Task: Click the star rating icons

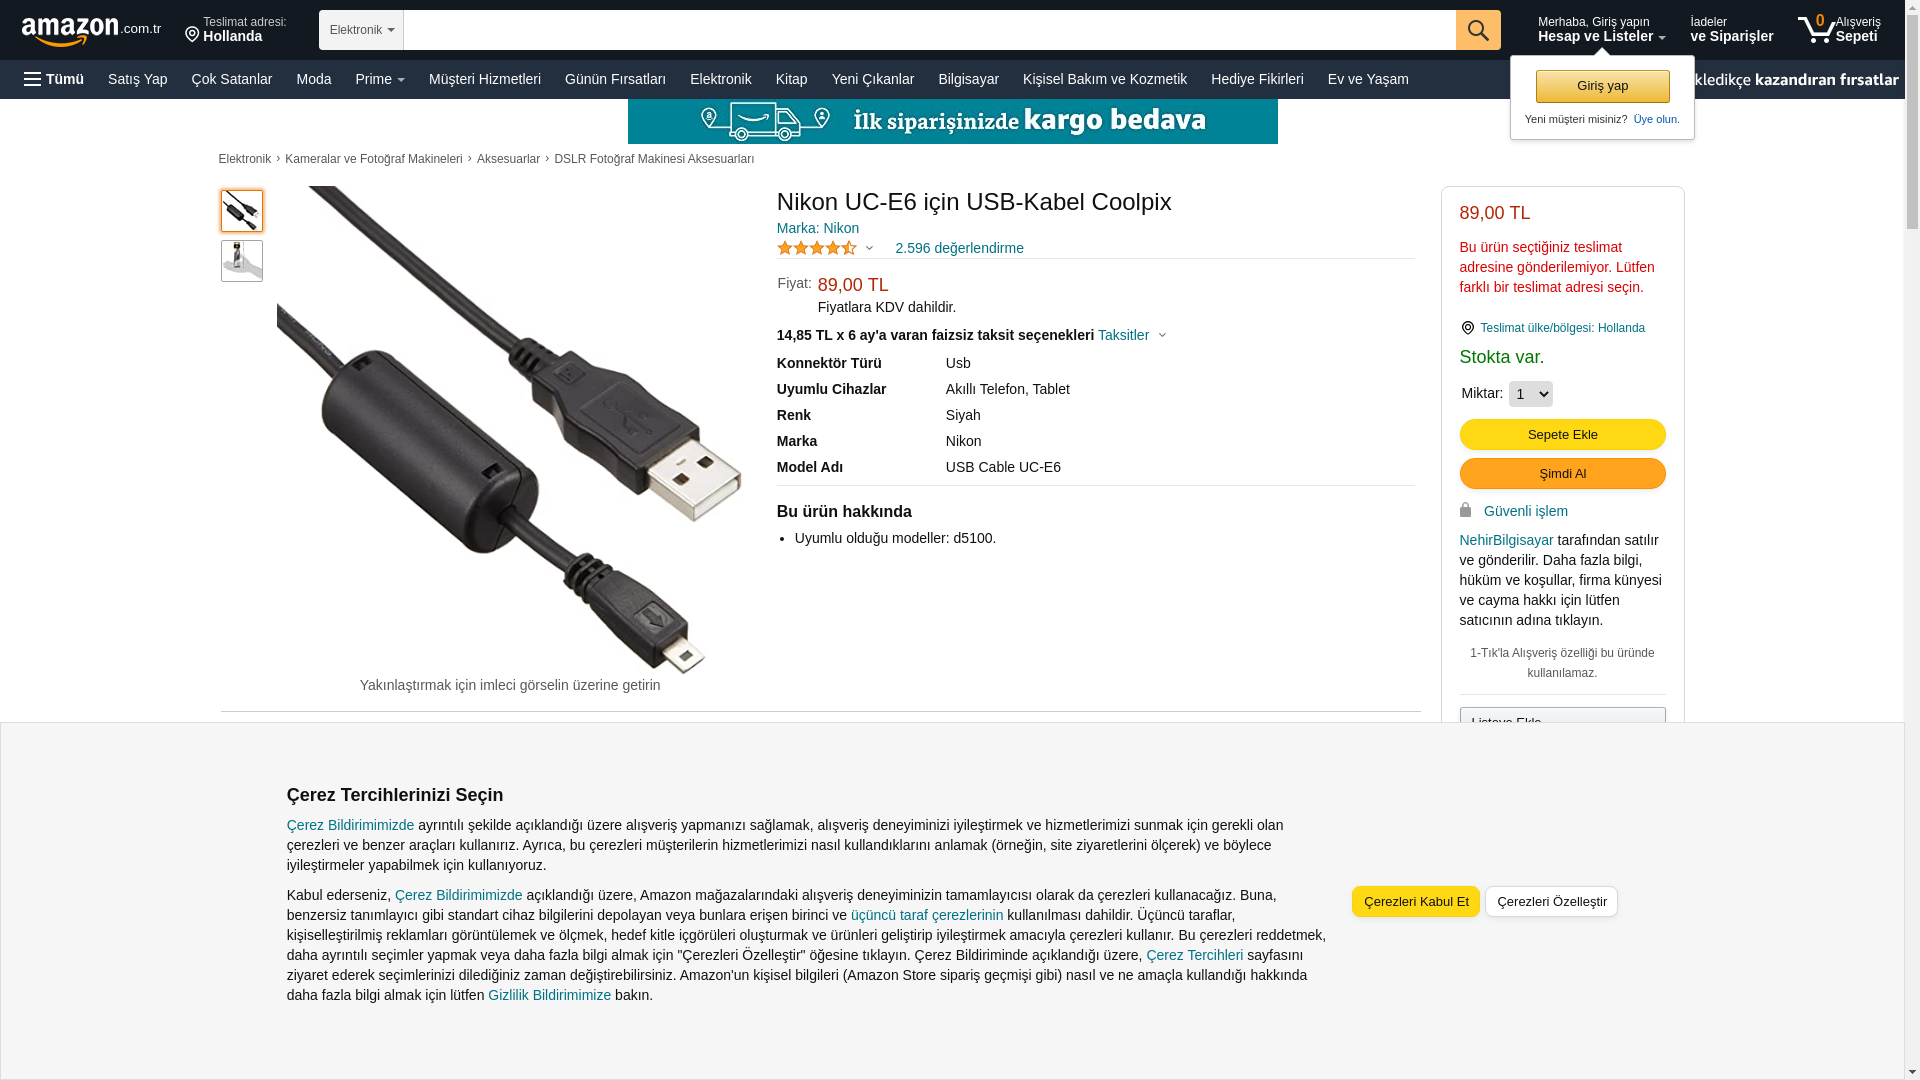Action: pos(817,248)
